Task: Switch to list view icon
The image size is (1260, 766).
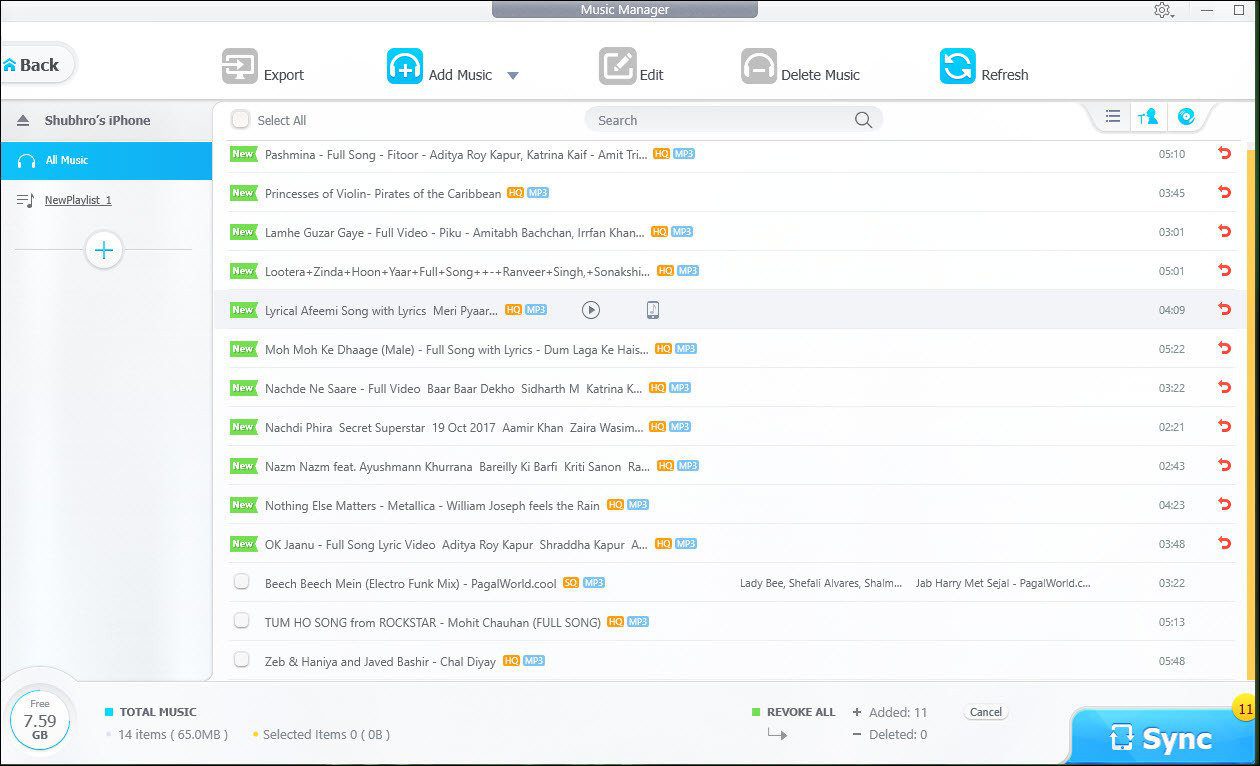Action: [1112, 117]
